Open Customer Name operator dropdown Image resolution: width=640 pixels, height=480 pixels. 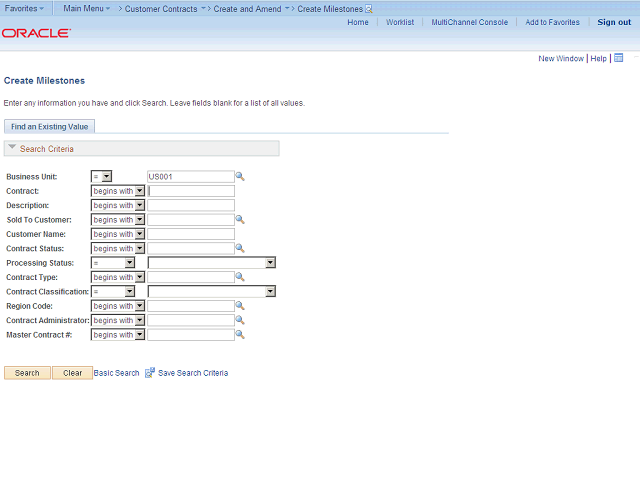tap(118, 234)
